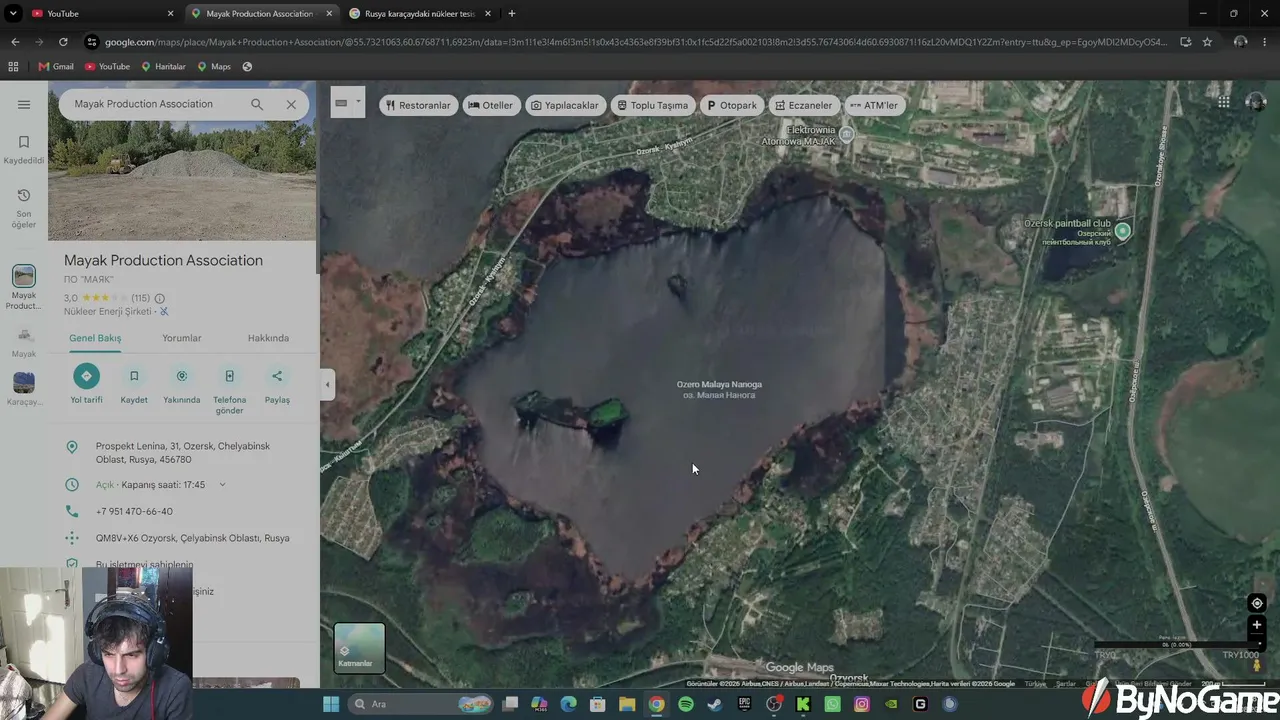
Task: Click the search magnifier icon in Maps
Action: tap(257, 104)
